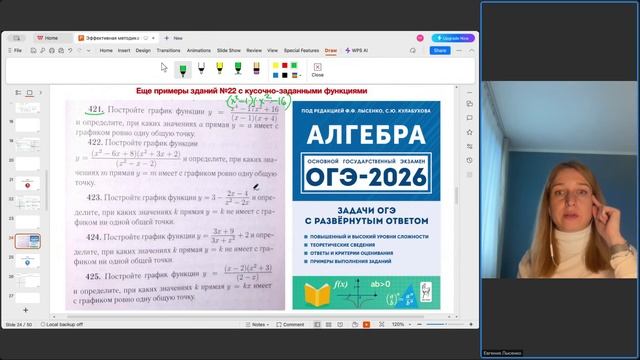Click the star icon in right sidebar

[x=469, y=132]
